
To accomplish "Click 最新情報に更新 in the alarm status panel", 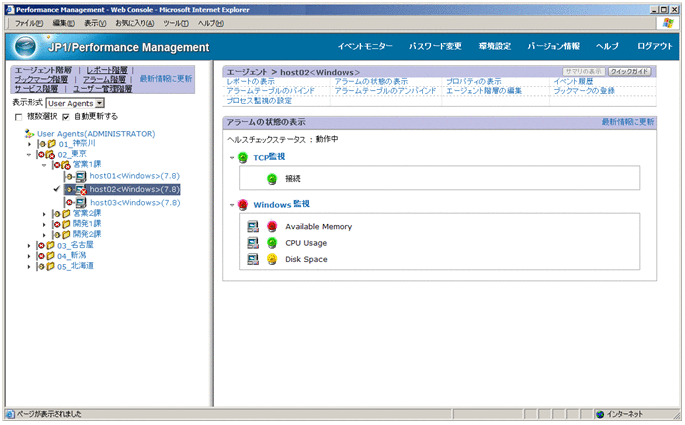I will pyautogui.click(x=628, y=122).
